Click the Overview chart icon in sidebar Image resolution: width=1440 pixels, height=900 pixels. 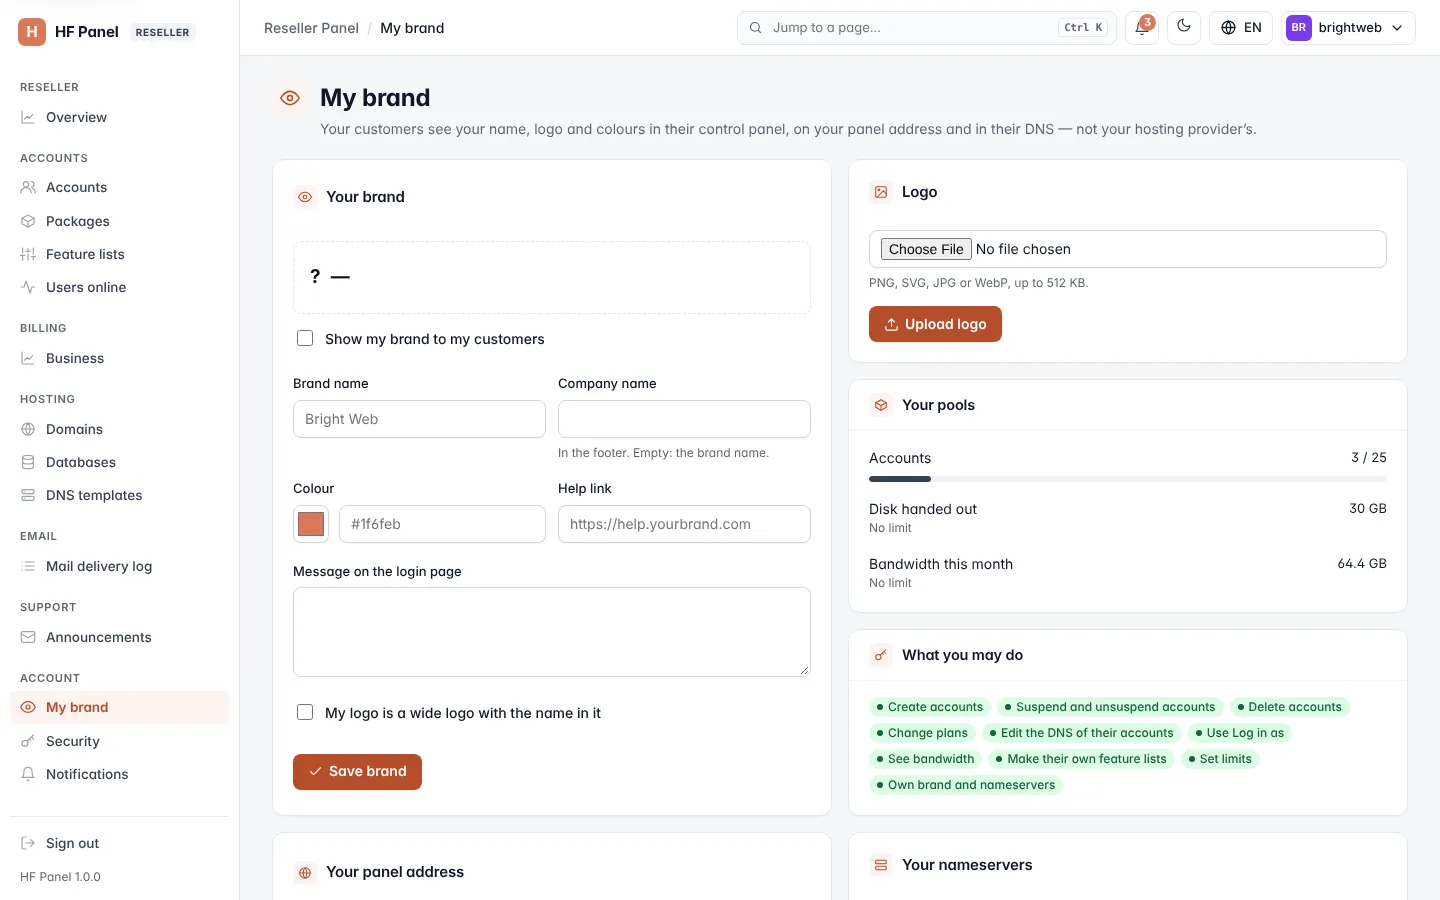pyautogui.click(x=28, y=117)
